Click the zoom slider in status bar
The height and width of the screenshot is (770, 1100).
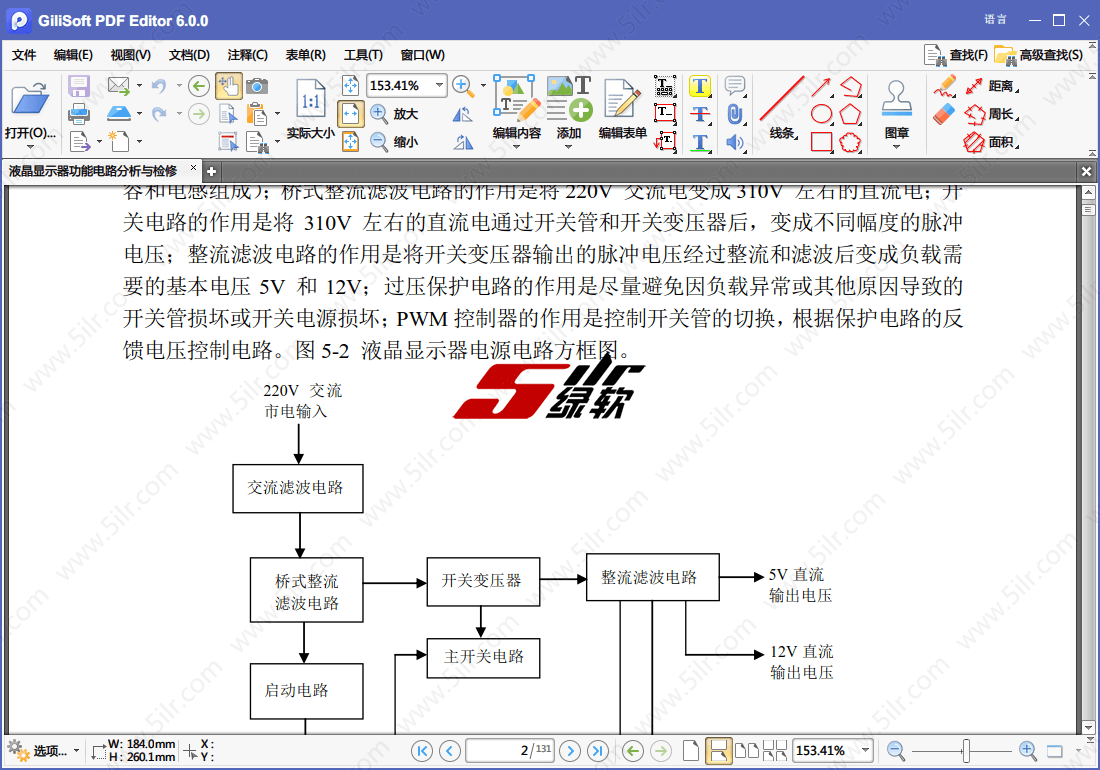tap(965, 750)
